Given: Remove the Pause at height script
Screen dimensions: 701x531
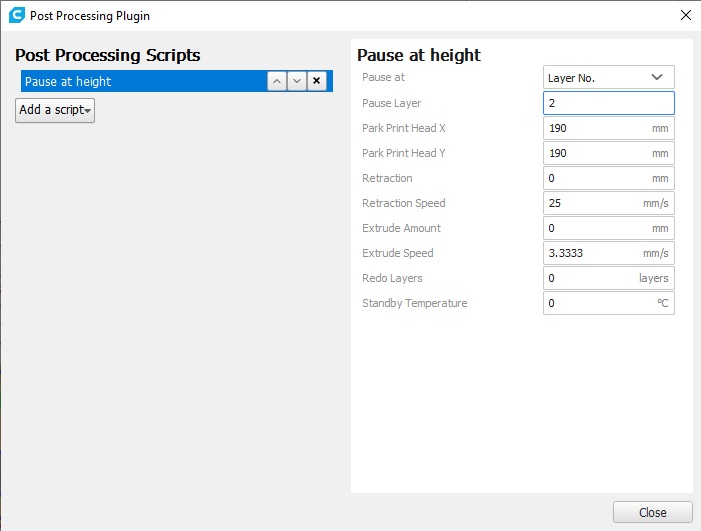Looking at the screenshot, I should click(317, 81).
